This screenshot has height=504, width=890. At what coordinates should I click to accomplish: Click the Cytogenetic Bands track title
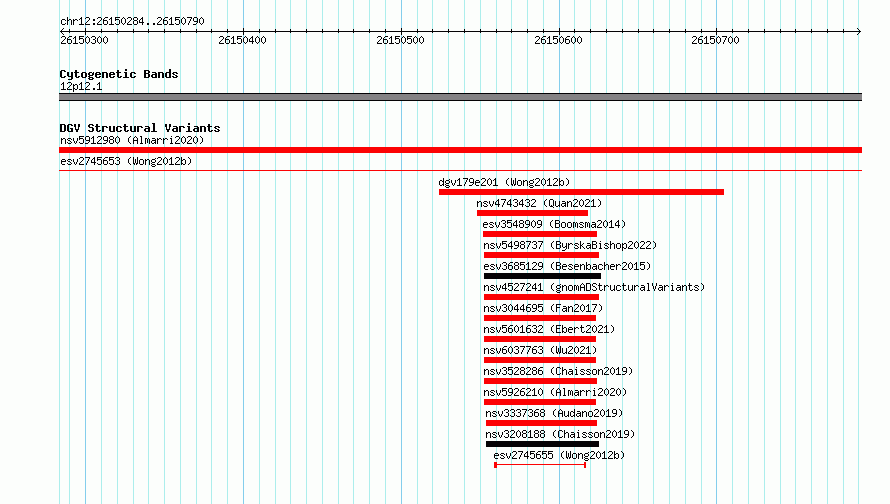click(x=119, y=74)
